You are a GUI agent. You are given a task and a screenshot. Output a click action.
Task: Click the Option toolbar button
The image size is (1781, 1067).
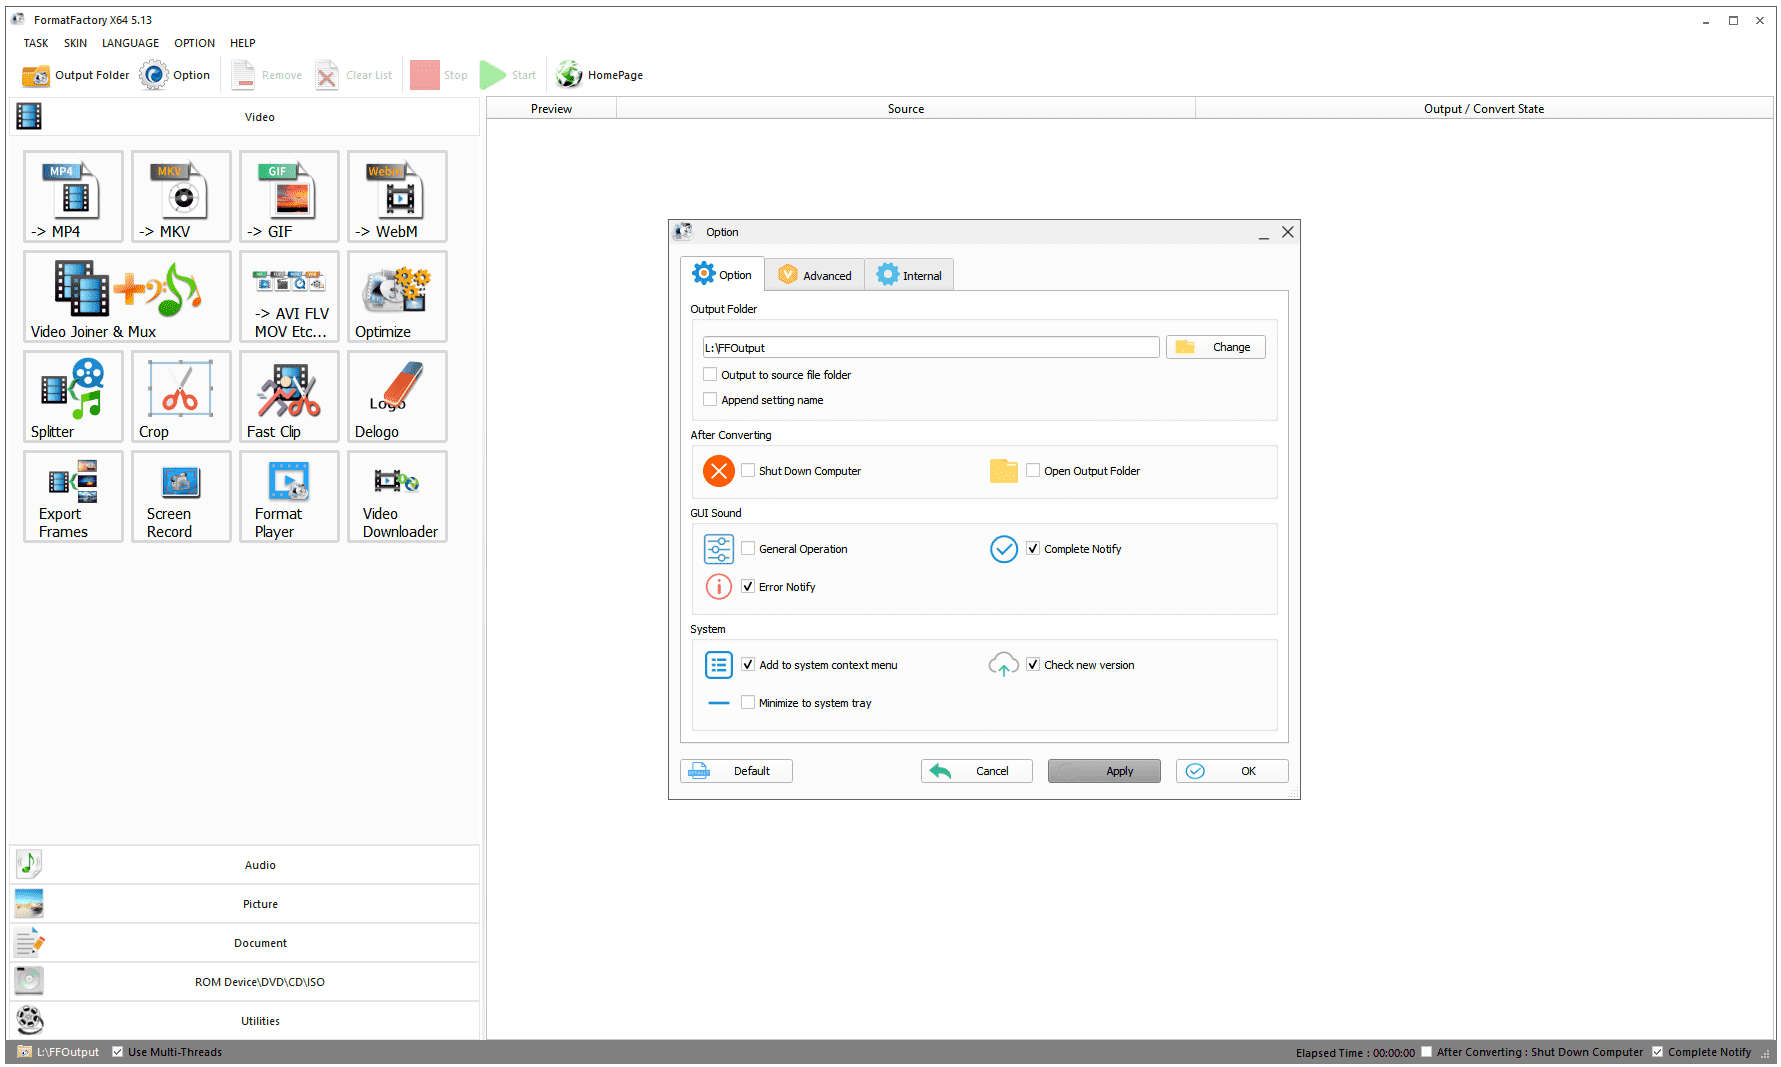175,75
